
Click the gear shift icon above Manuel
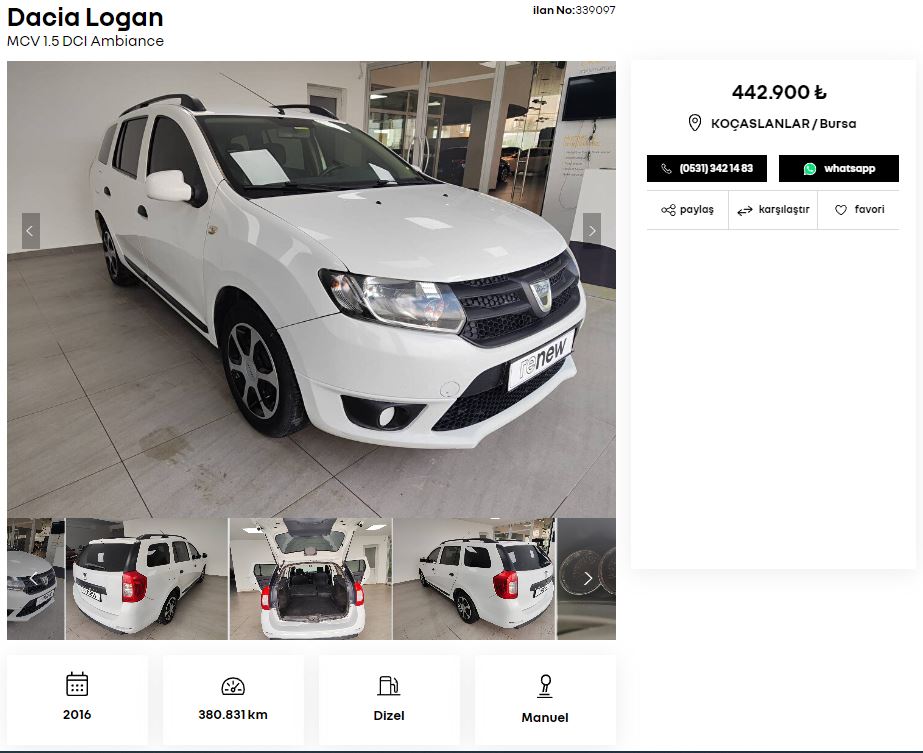click(545, 686)
